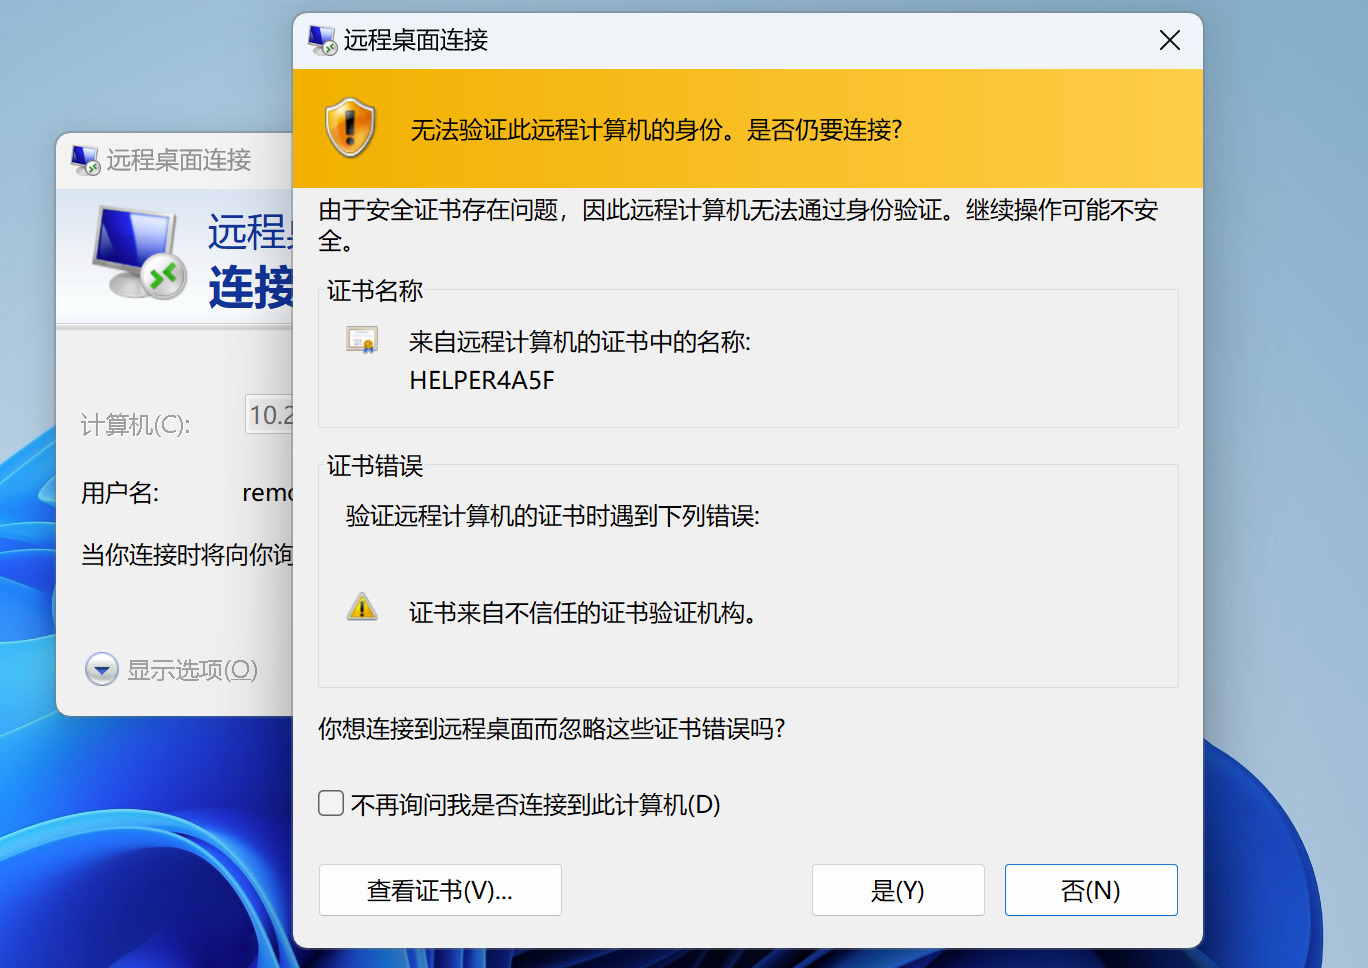Click the small icon in the background window title

coord(85,160)
